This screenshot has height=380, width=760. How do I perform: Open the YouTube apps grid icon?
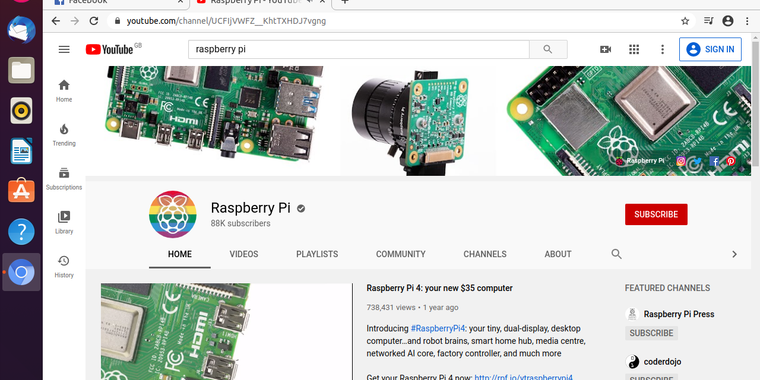pyautogui.click(x=634, y=49)
